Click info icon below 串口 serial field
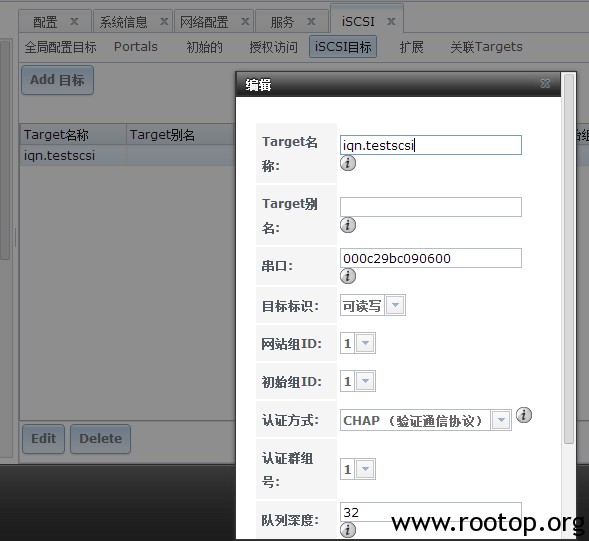 [348, 276]
